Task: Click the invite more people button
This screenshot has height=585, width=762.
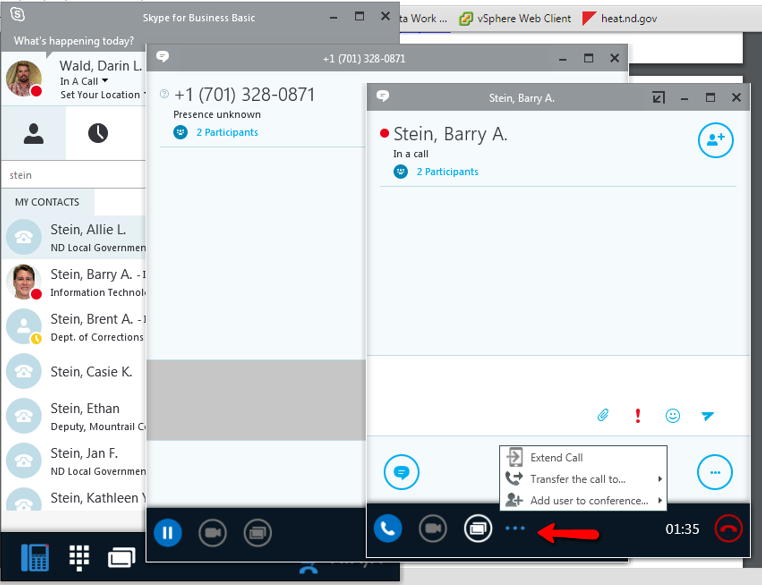Action: pyautogui.click(x=715, y=140)
